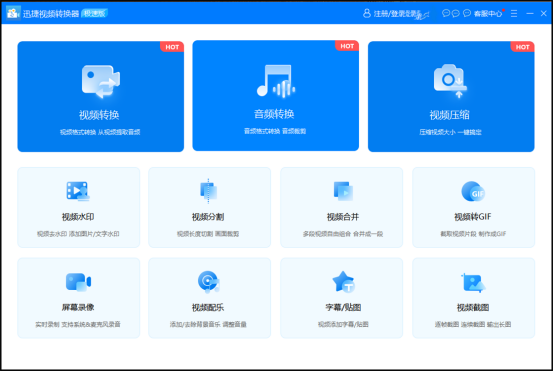Open the 视频截图 picture icon
The width and height of the screenshot is (554, 371).
tap(473, 282)
